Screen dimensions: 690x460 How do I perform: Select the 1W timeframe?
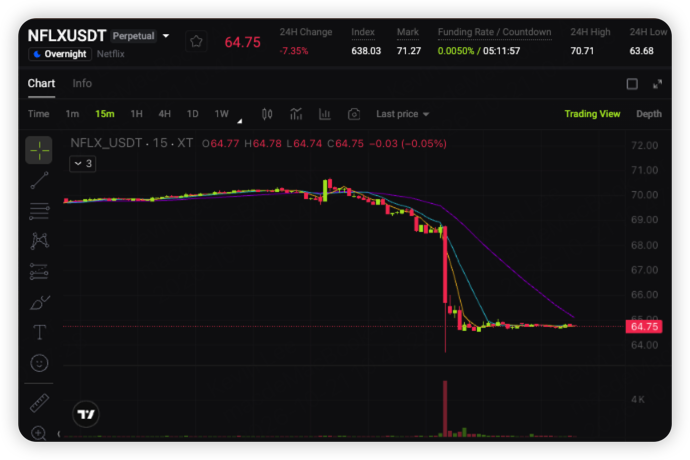coord(221,114)
